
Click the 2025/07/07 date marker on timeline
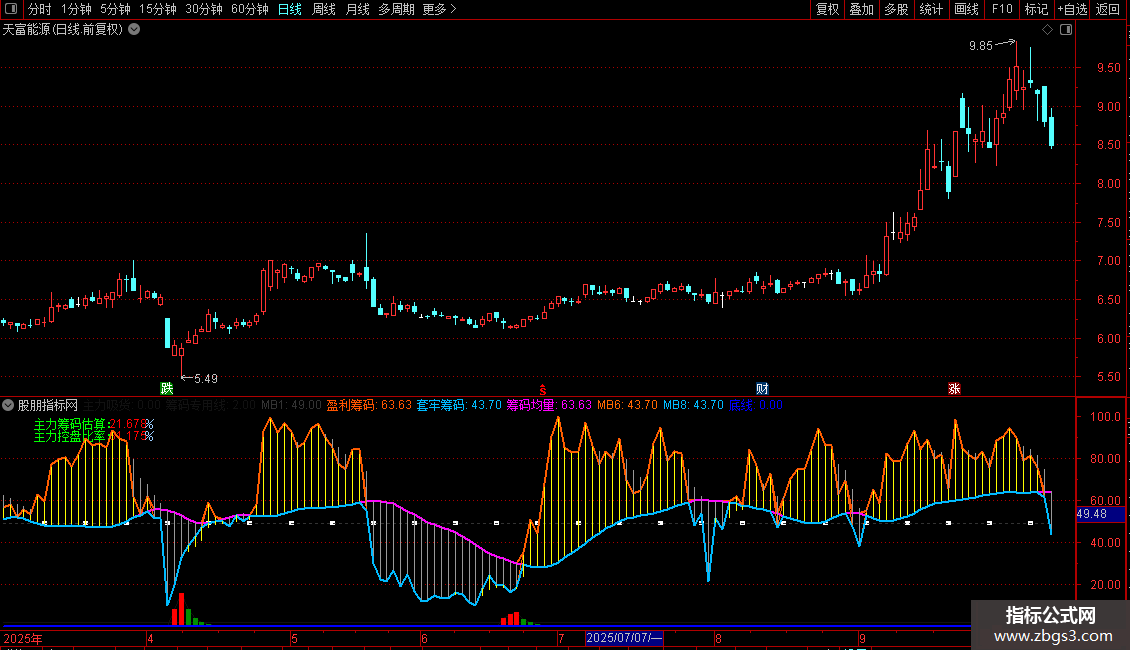(624, 638)
